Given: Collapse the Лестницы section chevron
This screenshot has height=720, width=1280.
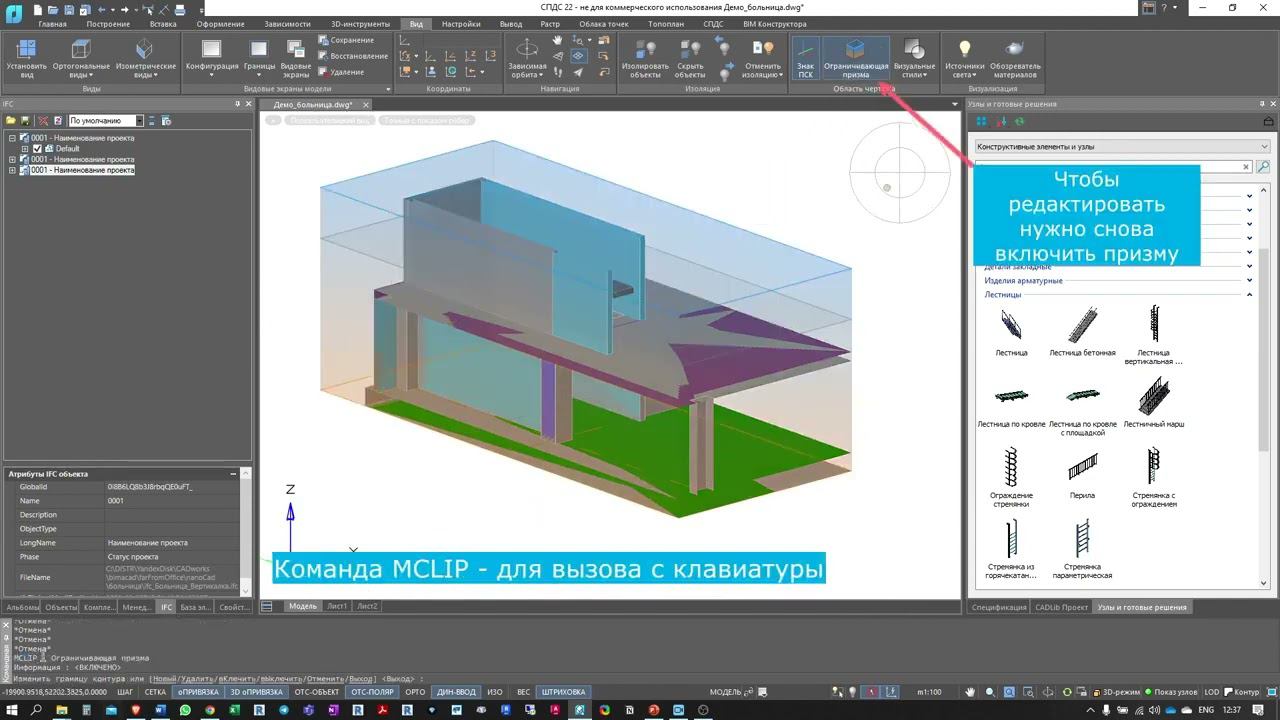Looking at the screenshot, I should coord(1249,294).
